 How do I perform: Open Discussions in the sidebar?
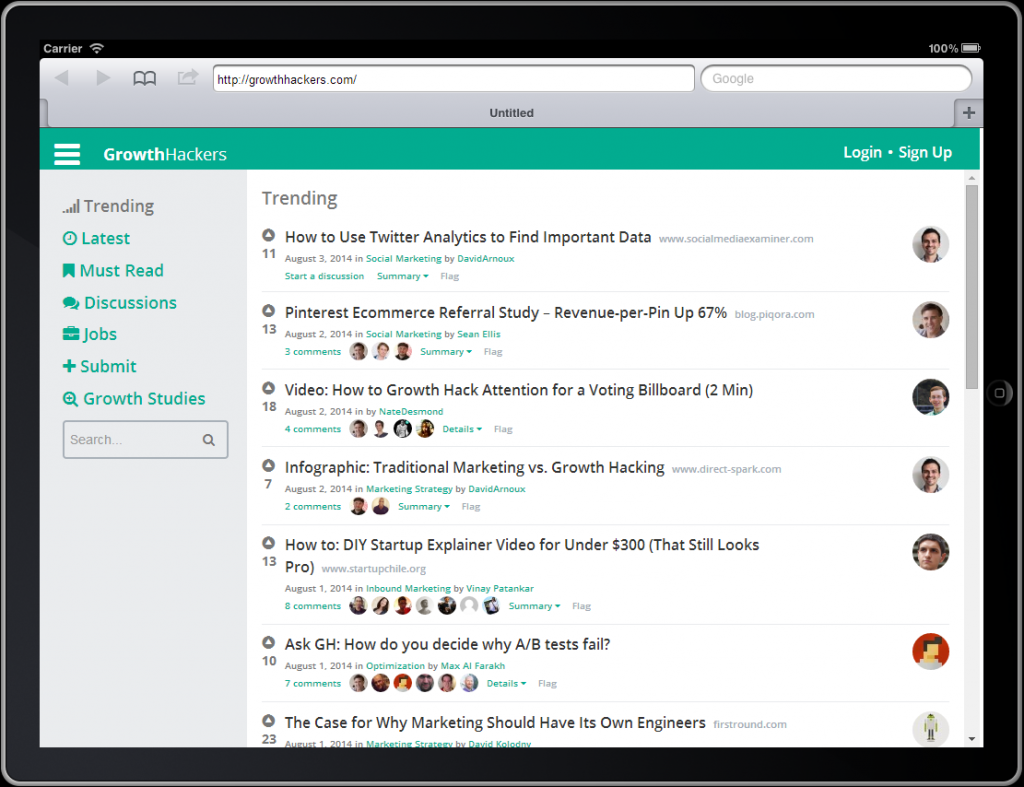(x=120, y=302)
